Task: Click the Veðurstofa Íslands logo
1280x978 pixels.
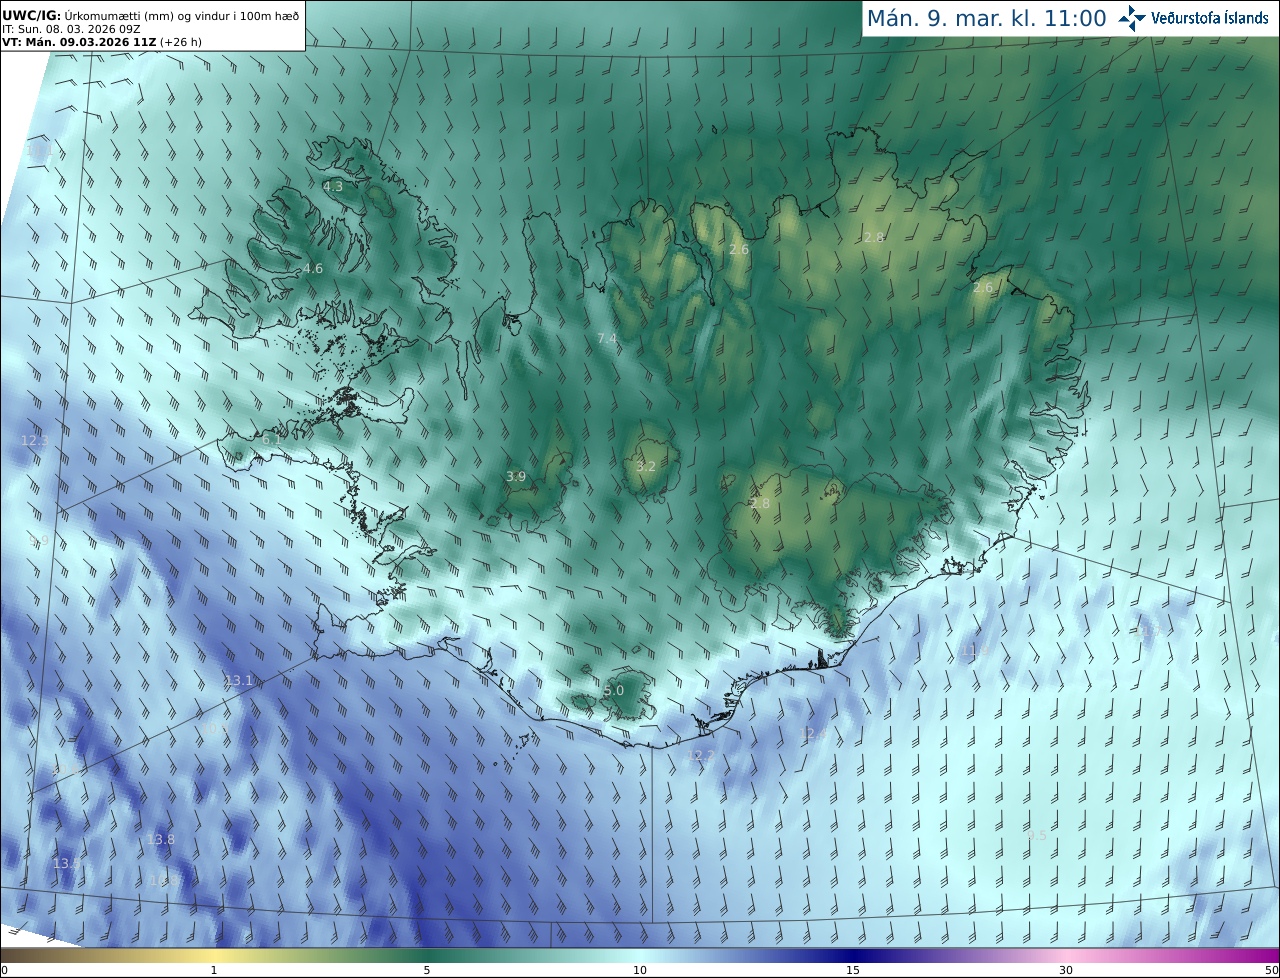Action: tap(1194, 18)
